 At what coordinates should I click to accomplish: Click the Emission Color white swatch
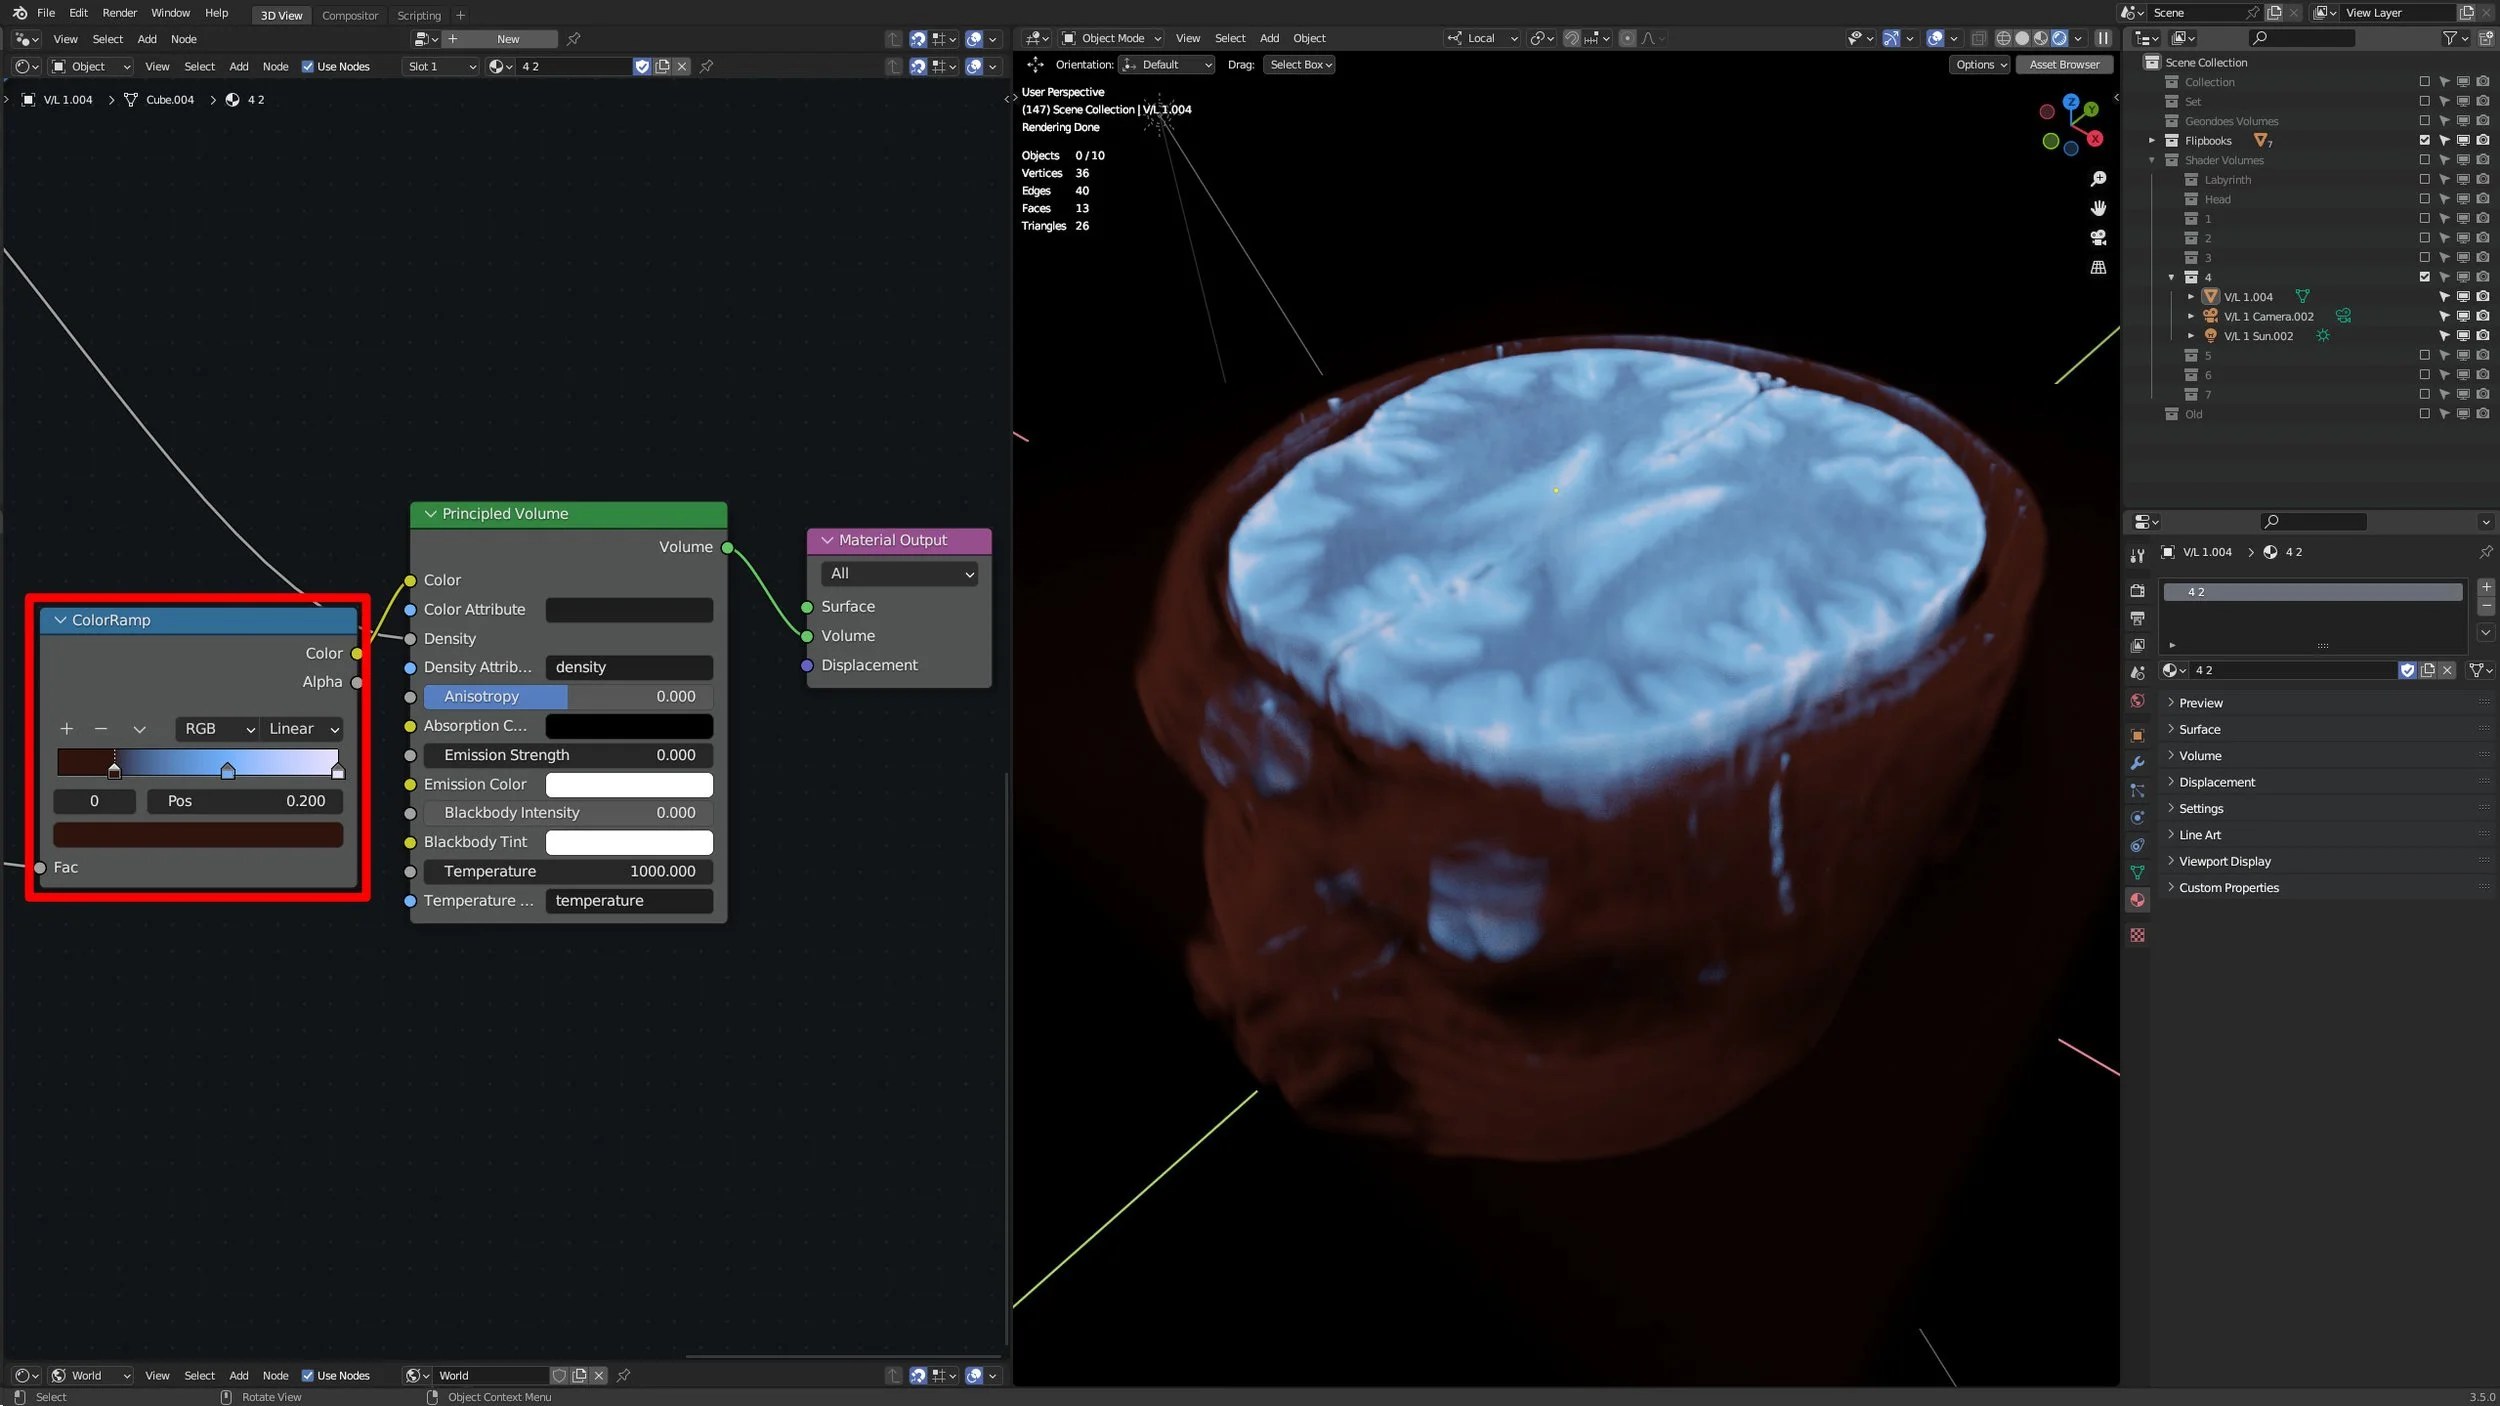629,785
